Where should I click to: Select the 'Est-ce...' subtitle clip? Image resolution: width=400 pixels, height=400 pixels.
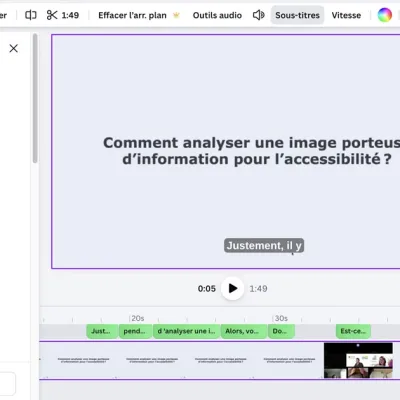point(353,331)
